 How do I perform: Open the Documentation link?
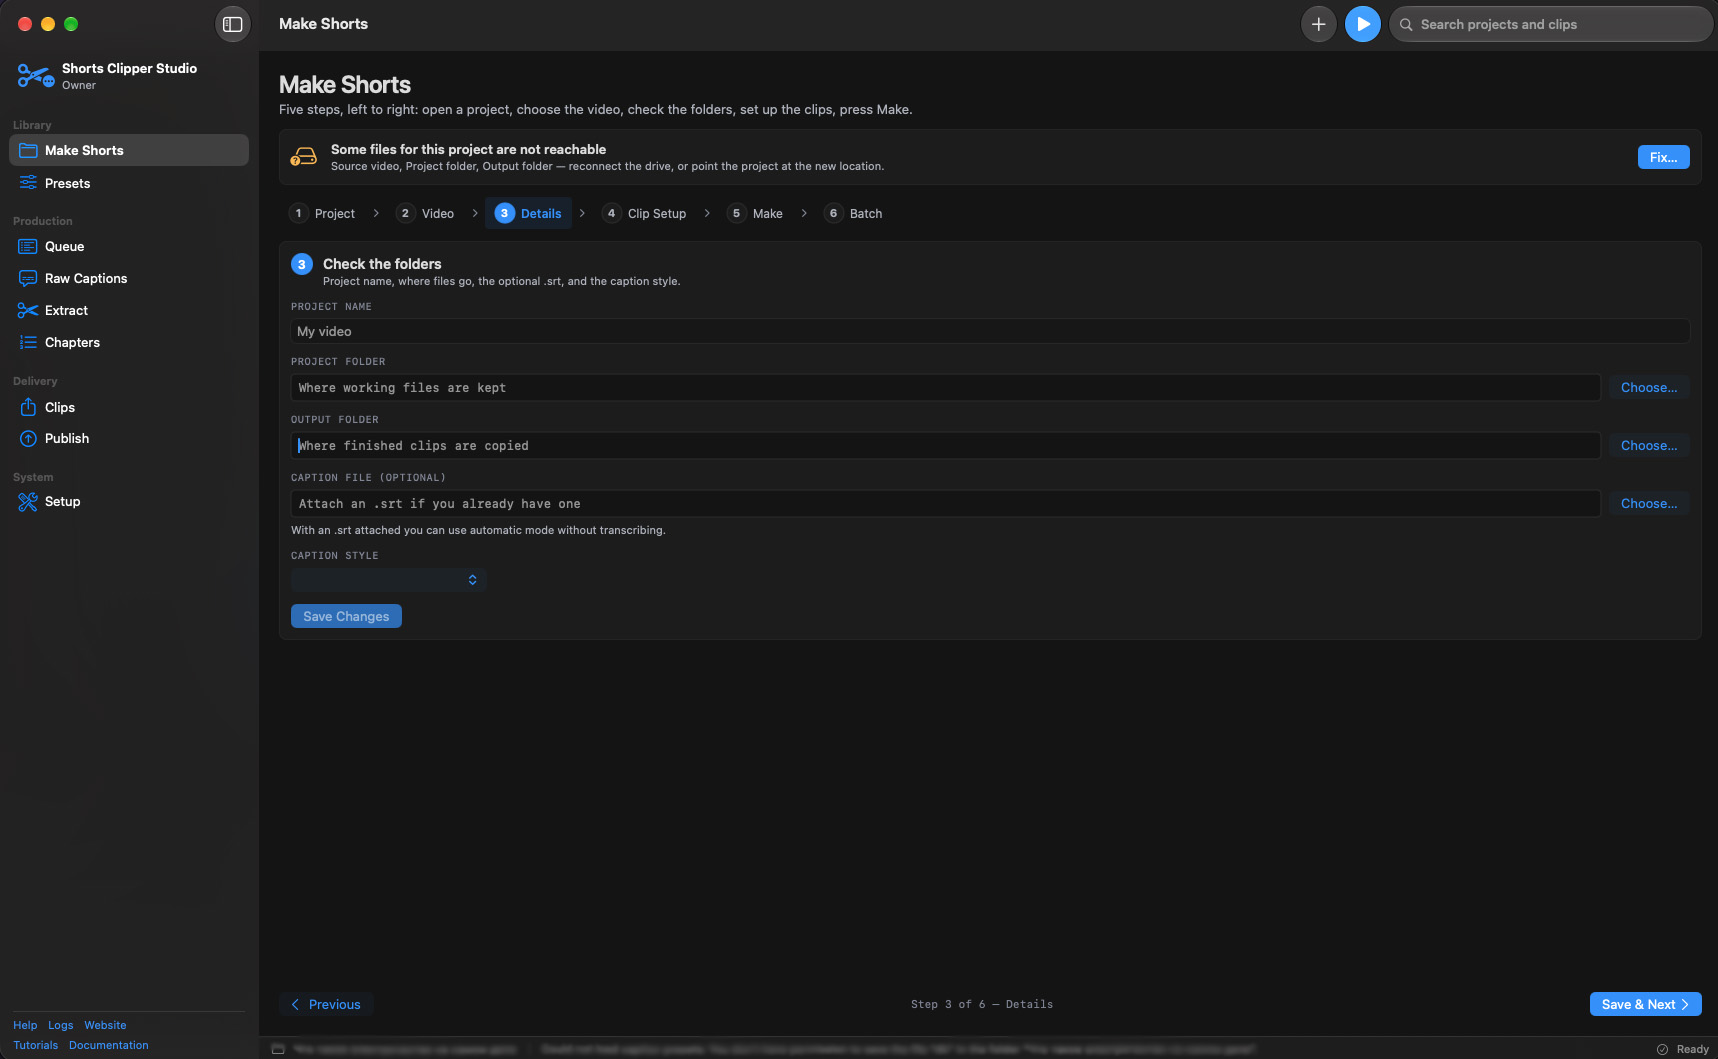coord(108,1045)
